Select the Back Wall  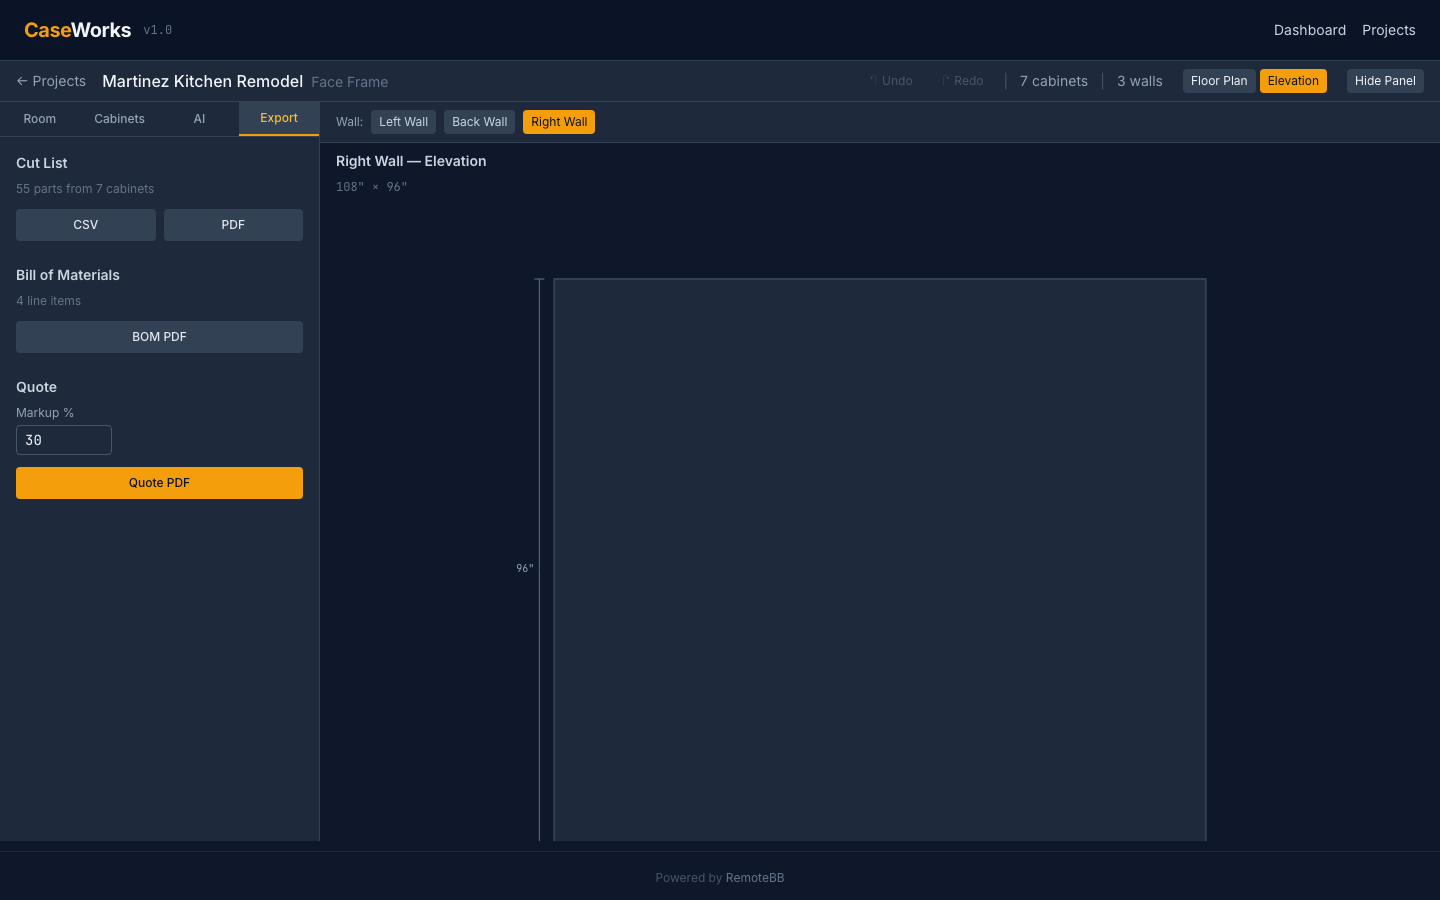click(479, 121)
